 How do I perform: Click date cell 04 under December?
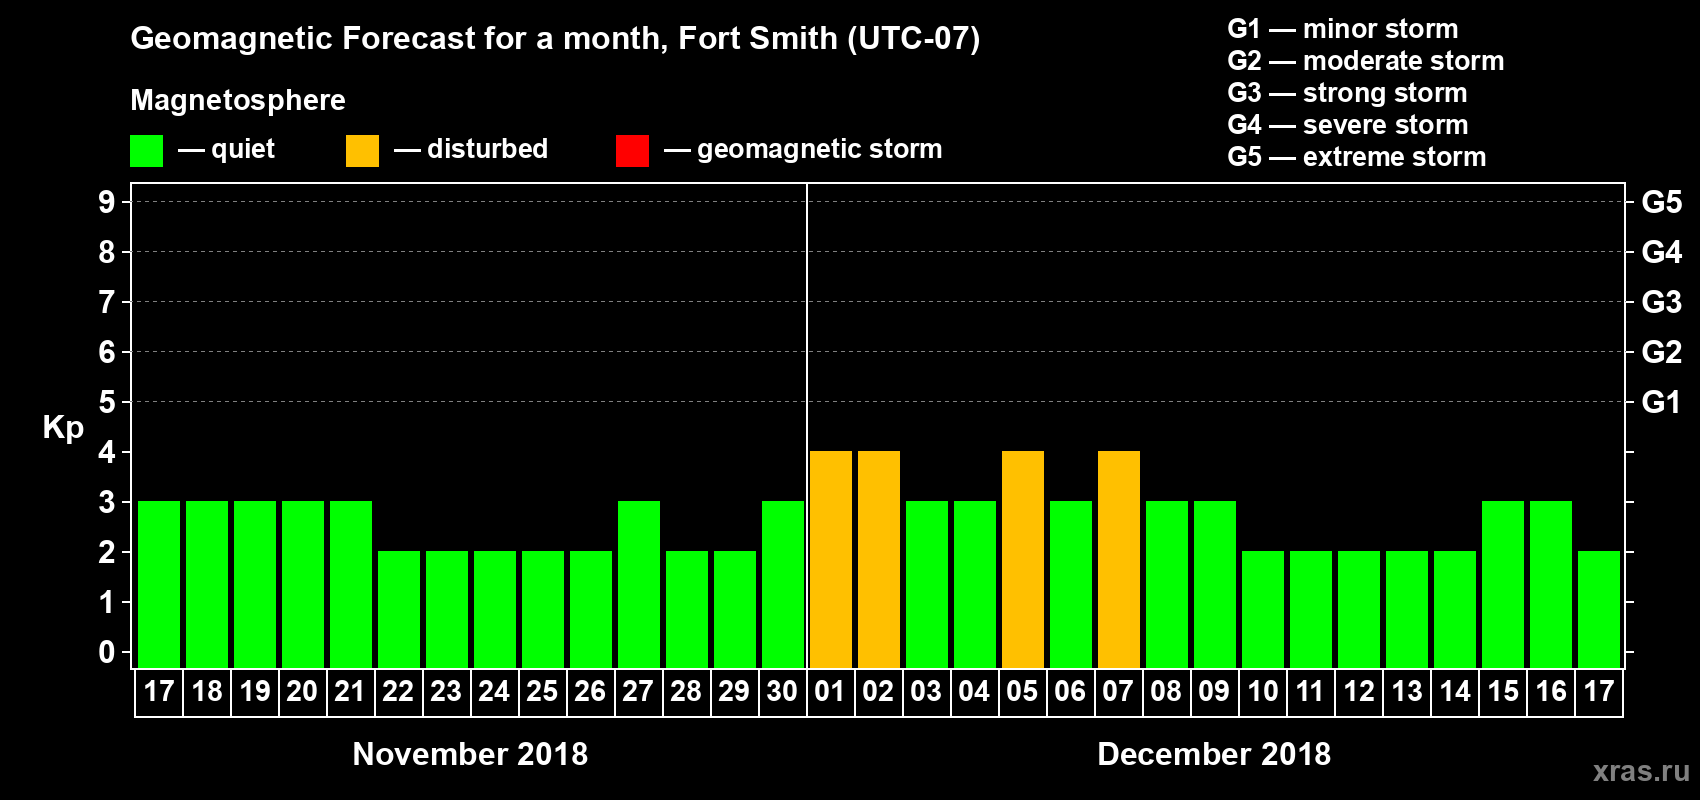[975, 692]
